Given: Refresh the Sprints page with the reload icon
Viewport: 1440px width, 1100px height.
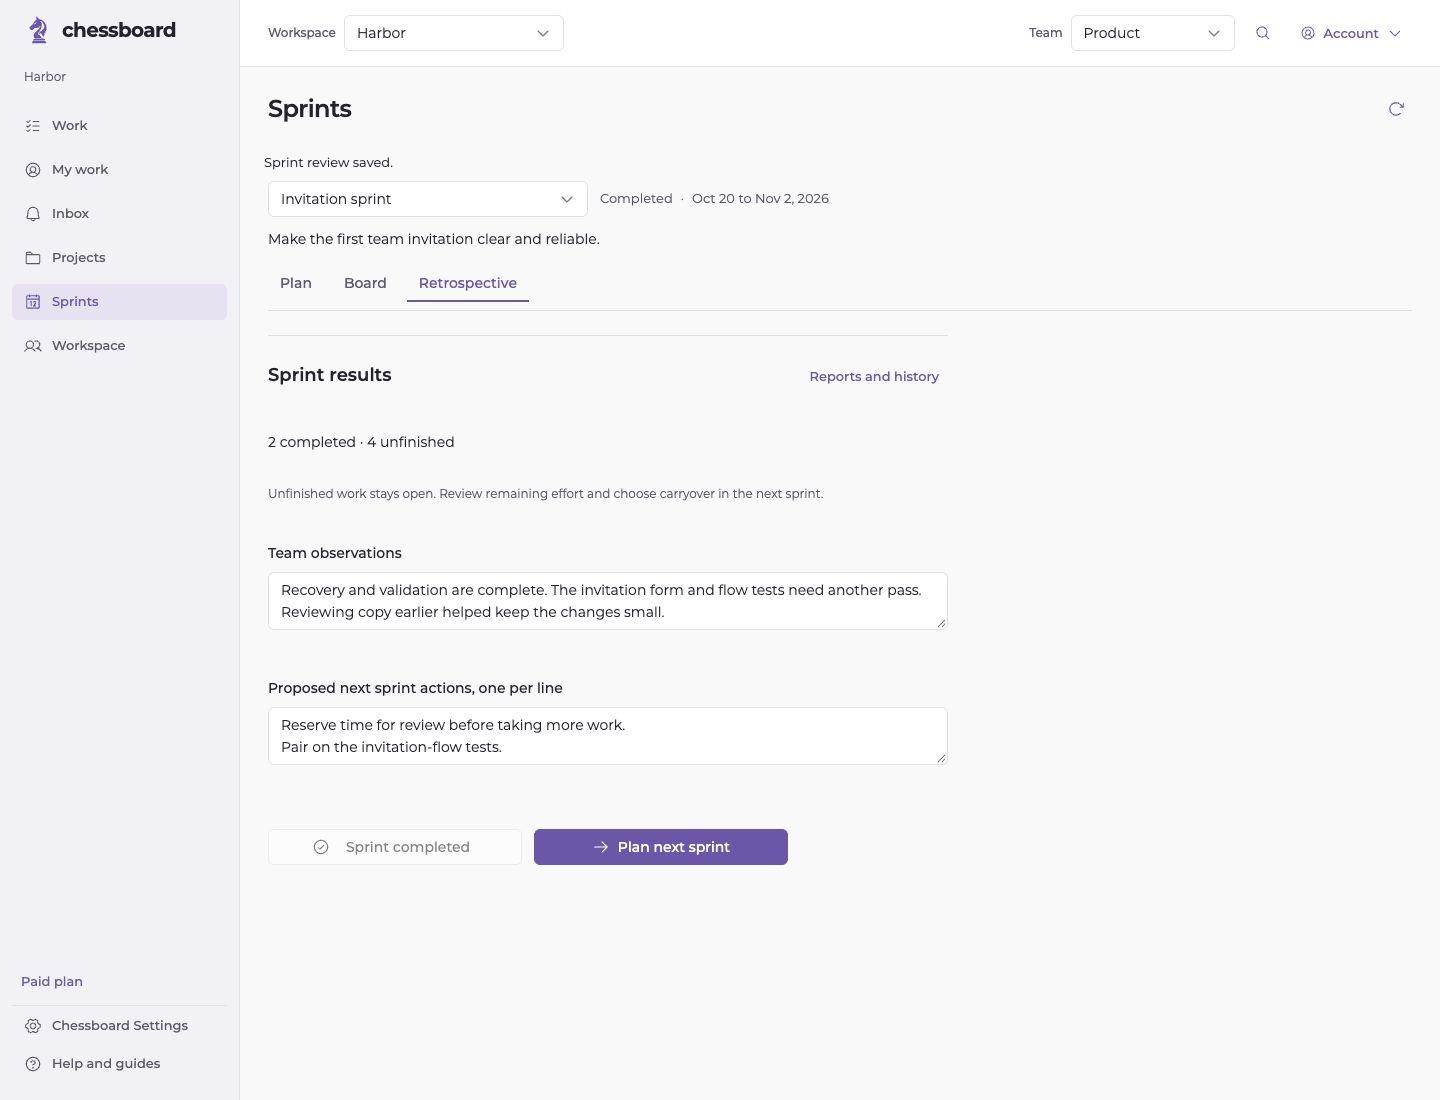Looking at the screenshot, I should (1396, 109).
